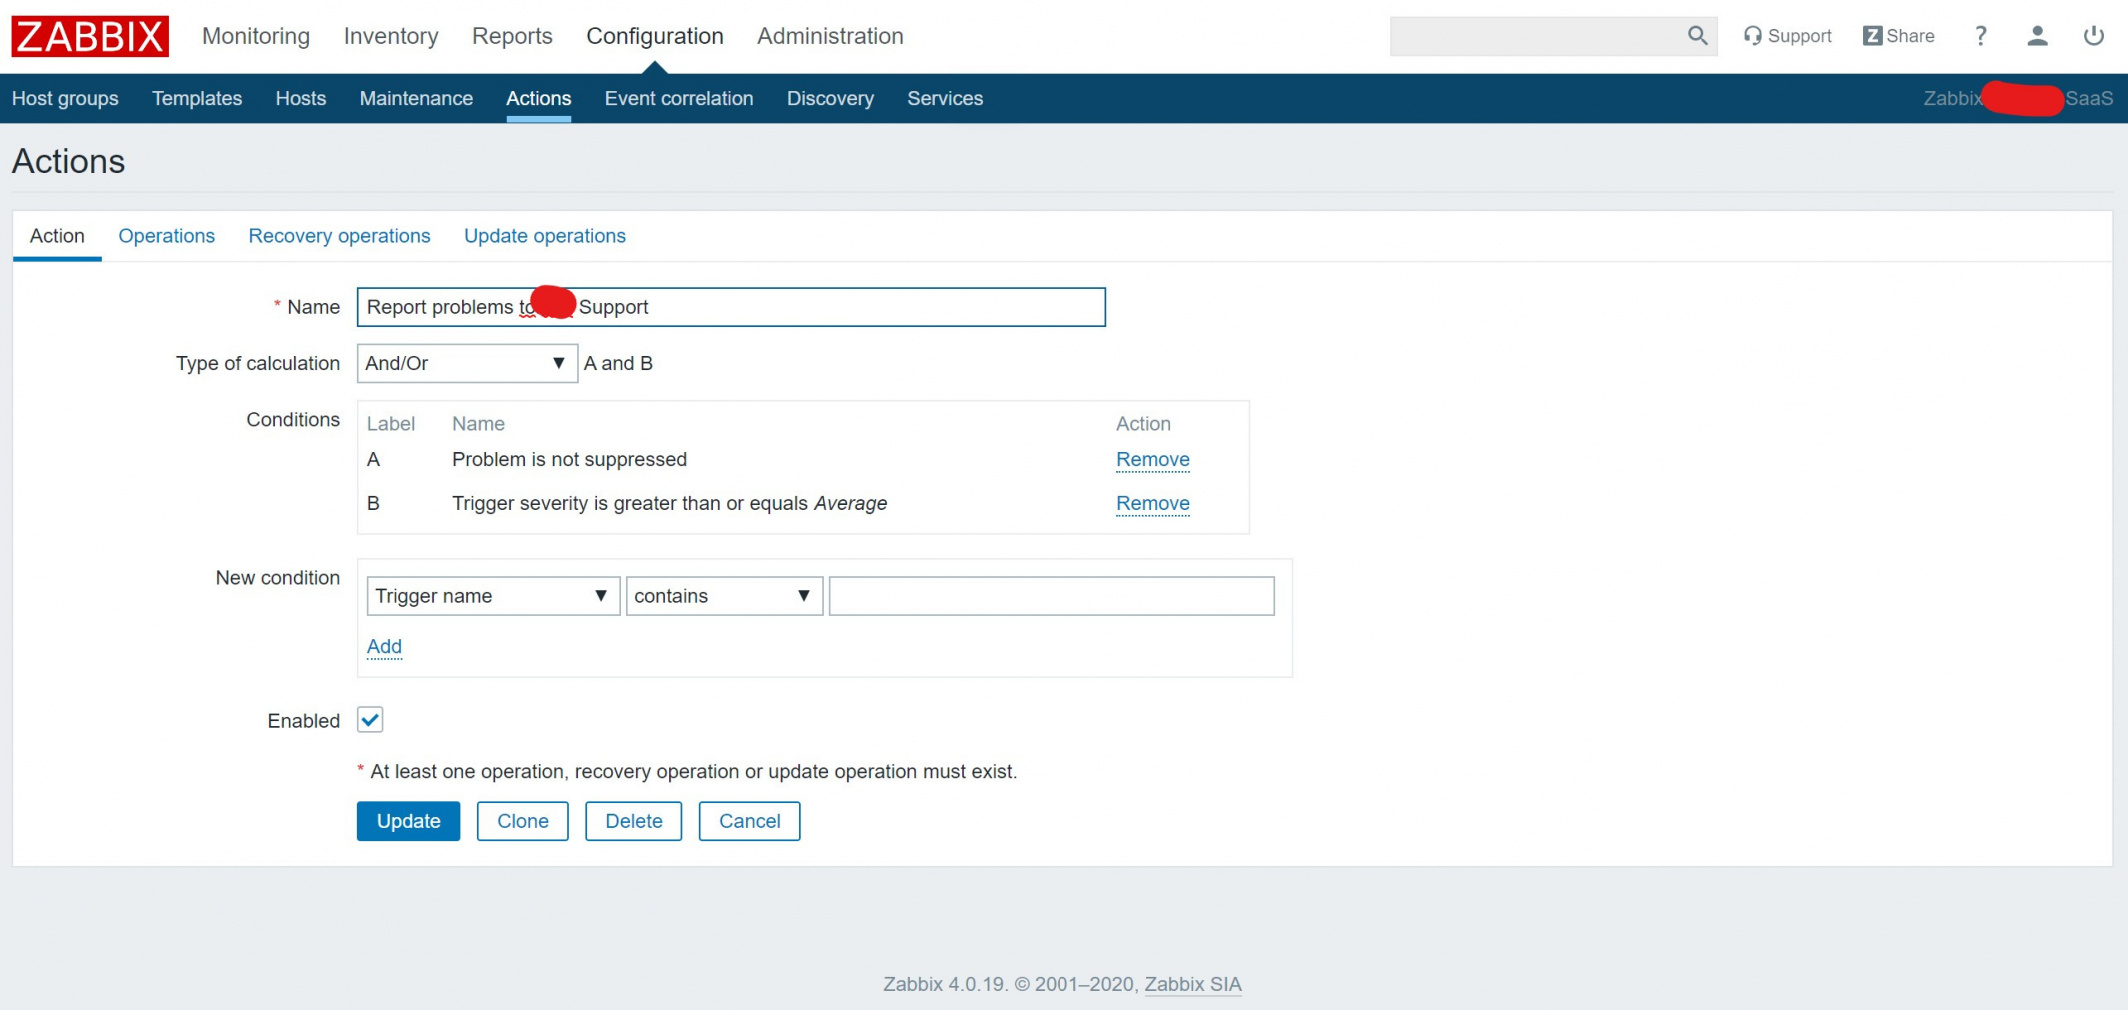Go to Templates submenu
The image size is (2128, 1010).
197,98
